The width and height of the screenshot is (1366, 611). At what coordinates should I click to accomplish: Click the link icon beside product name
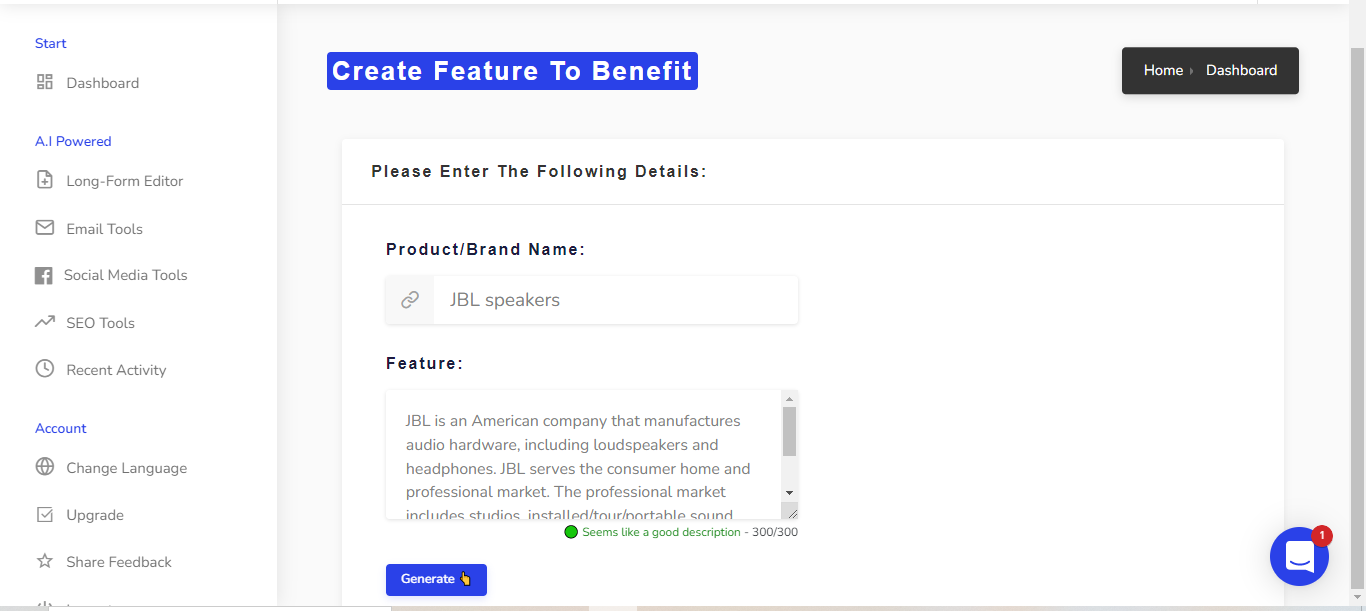click(410, 300)
